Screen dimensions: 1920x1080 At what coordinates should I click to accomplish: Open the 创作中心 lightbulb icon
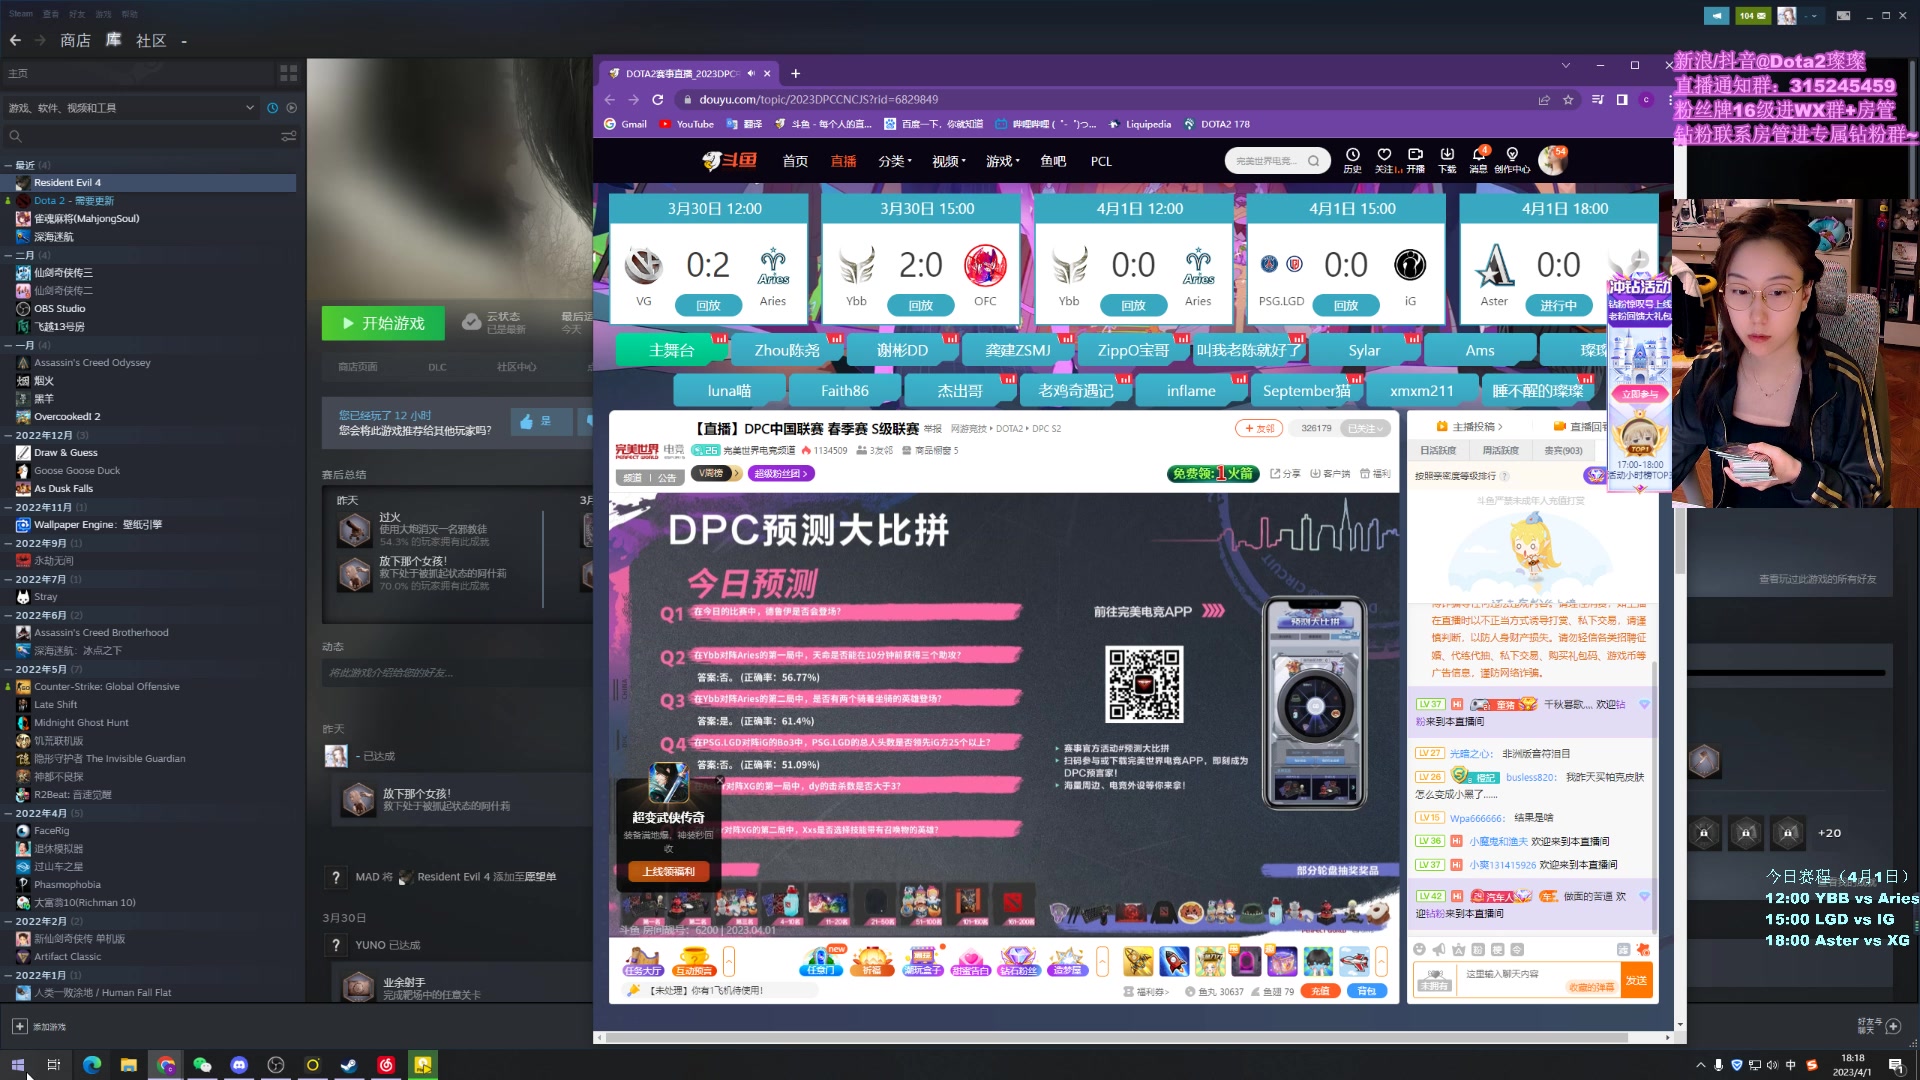(1512, 155)
